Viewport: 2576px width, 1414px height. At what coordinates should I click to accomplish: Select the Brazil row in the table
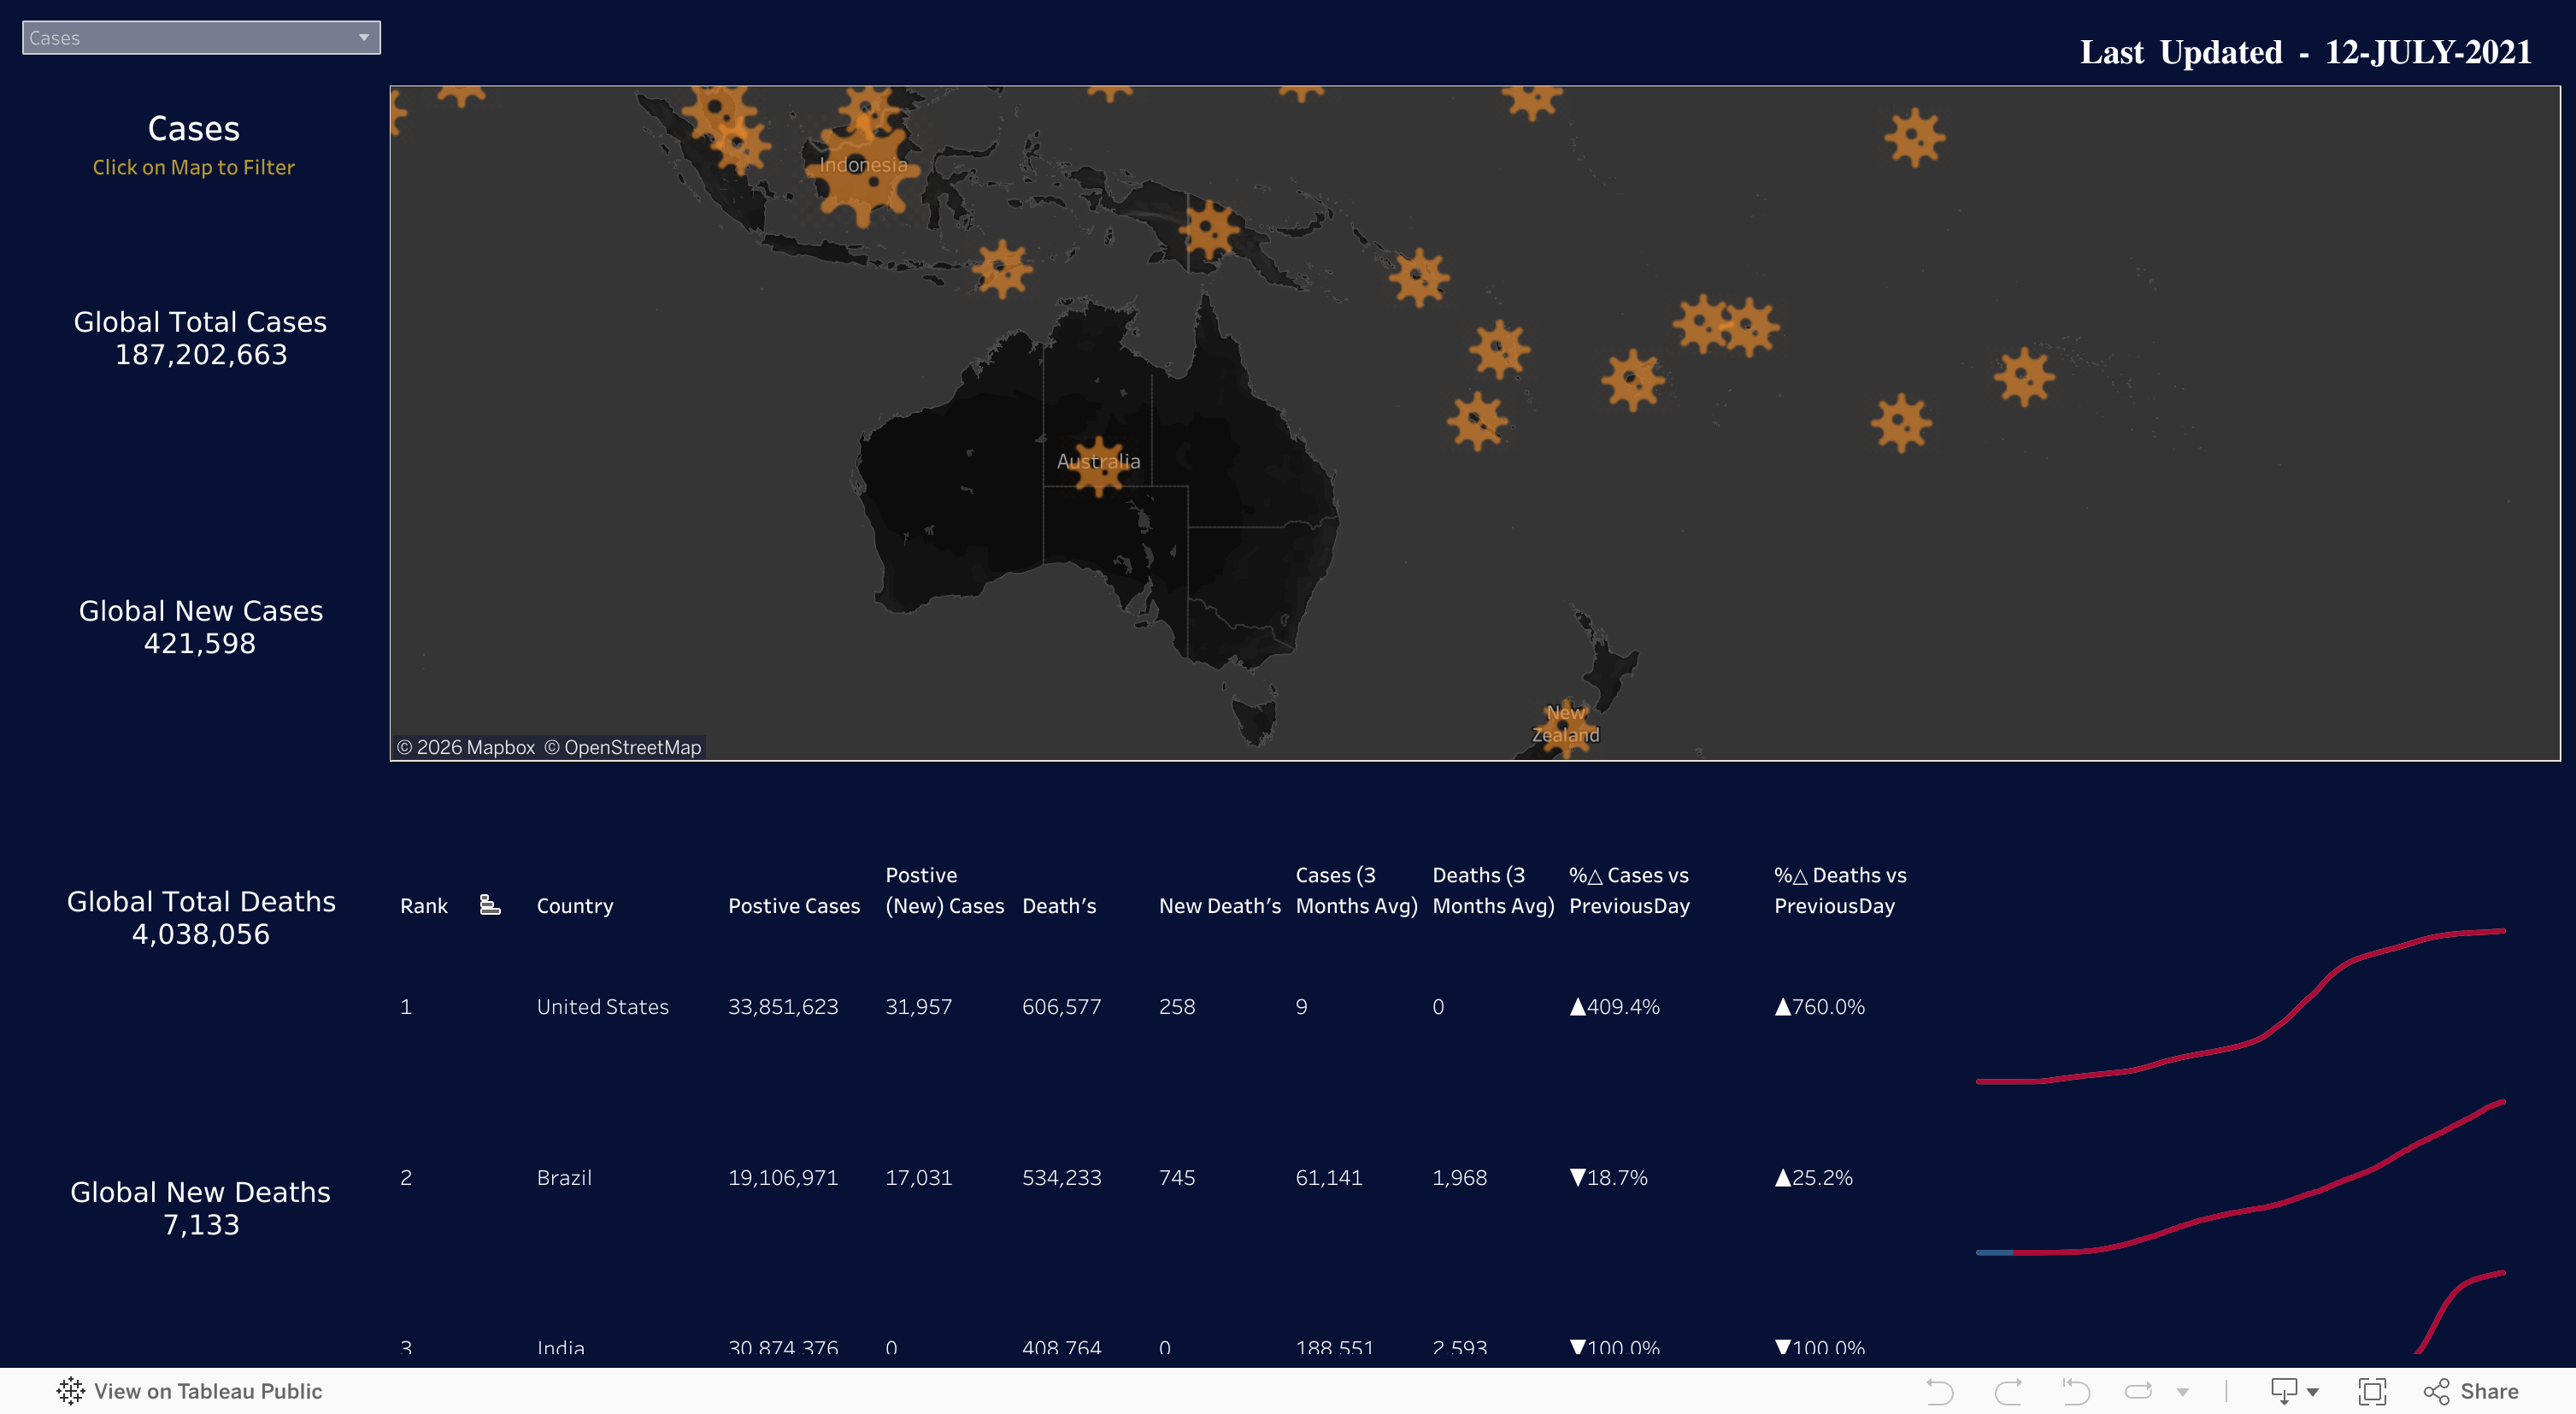[564, 1177]
